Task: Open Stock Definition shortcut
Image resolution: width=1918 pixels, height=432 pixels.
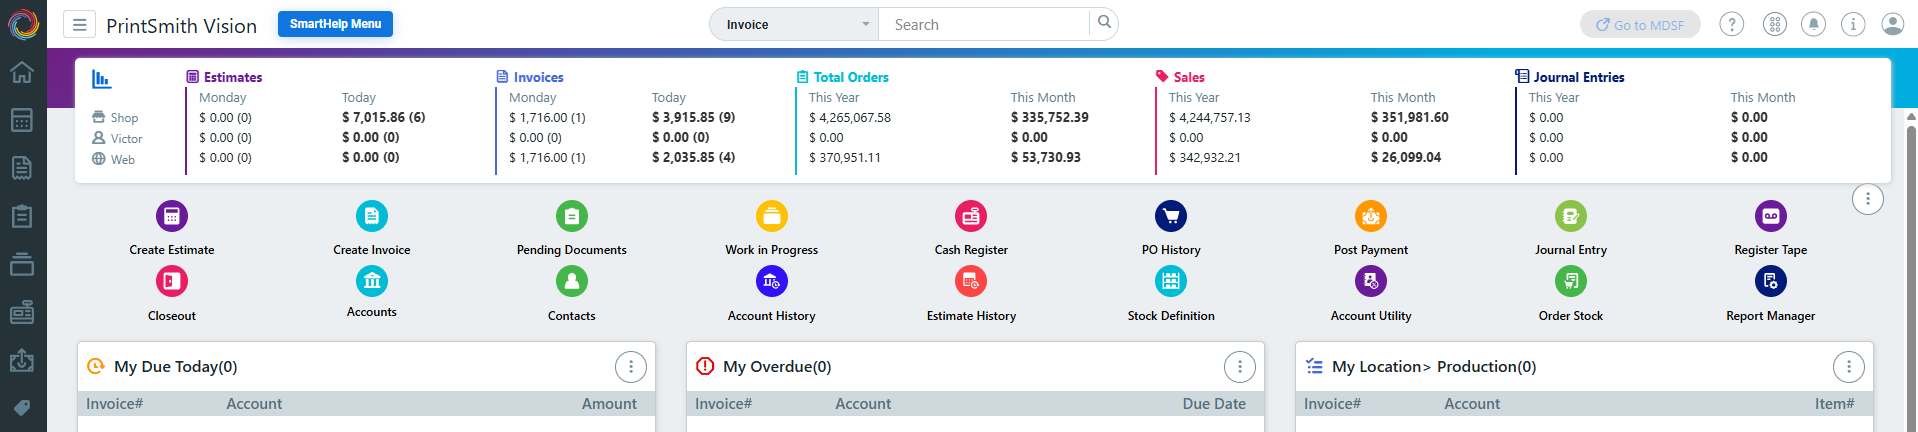Action: [x=1171, y=294]
